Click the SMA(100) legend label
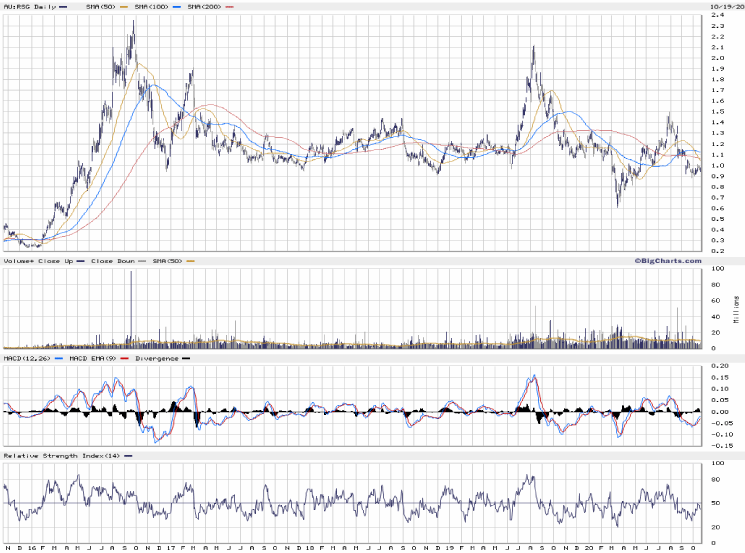The height and width of the screenshot is (553, 745). 152,7
